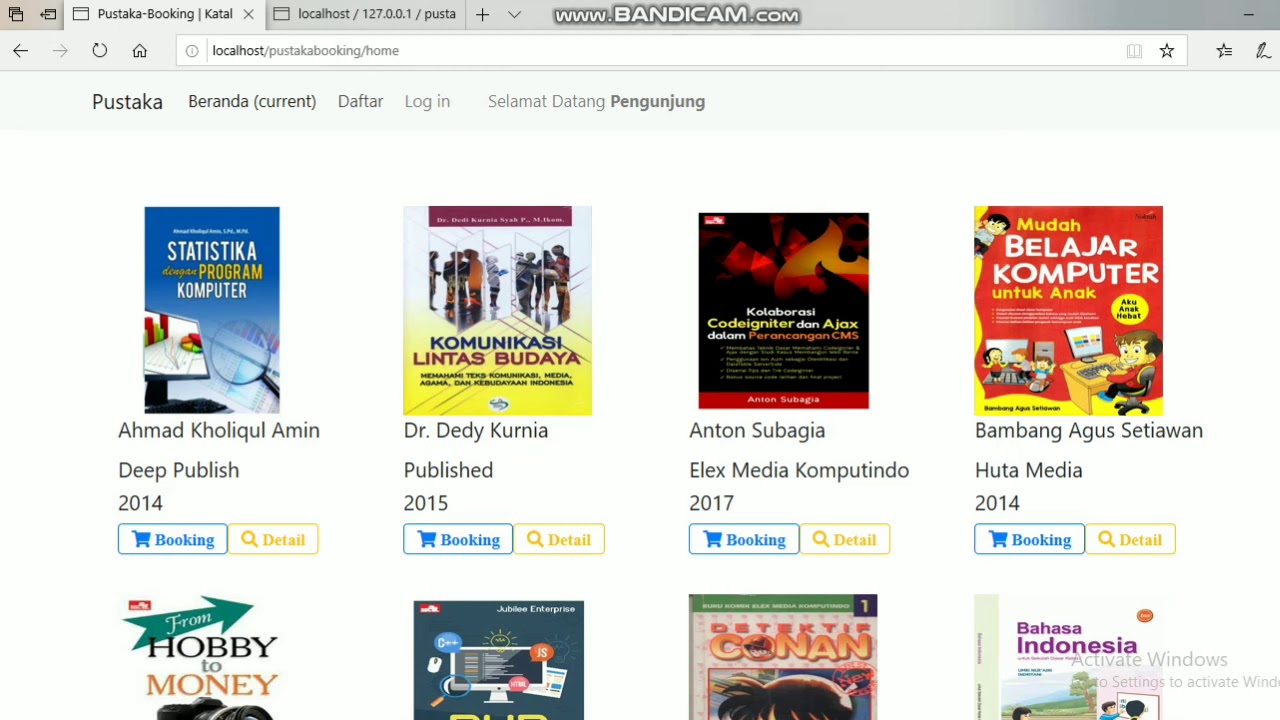Open the Log in menu item
The image size is (1280, 720).
427,101
